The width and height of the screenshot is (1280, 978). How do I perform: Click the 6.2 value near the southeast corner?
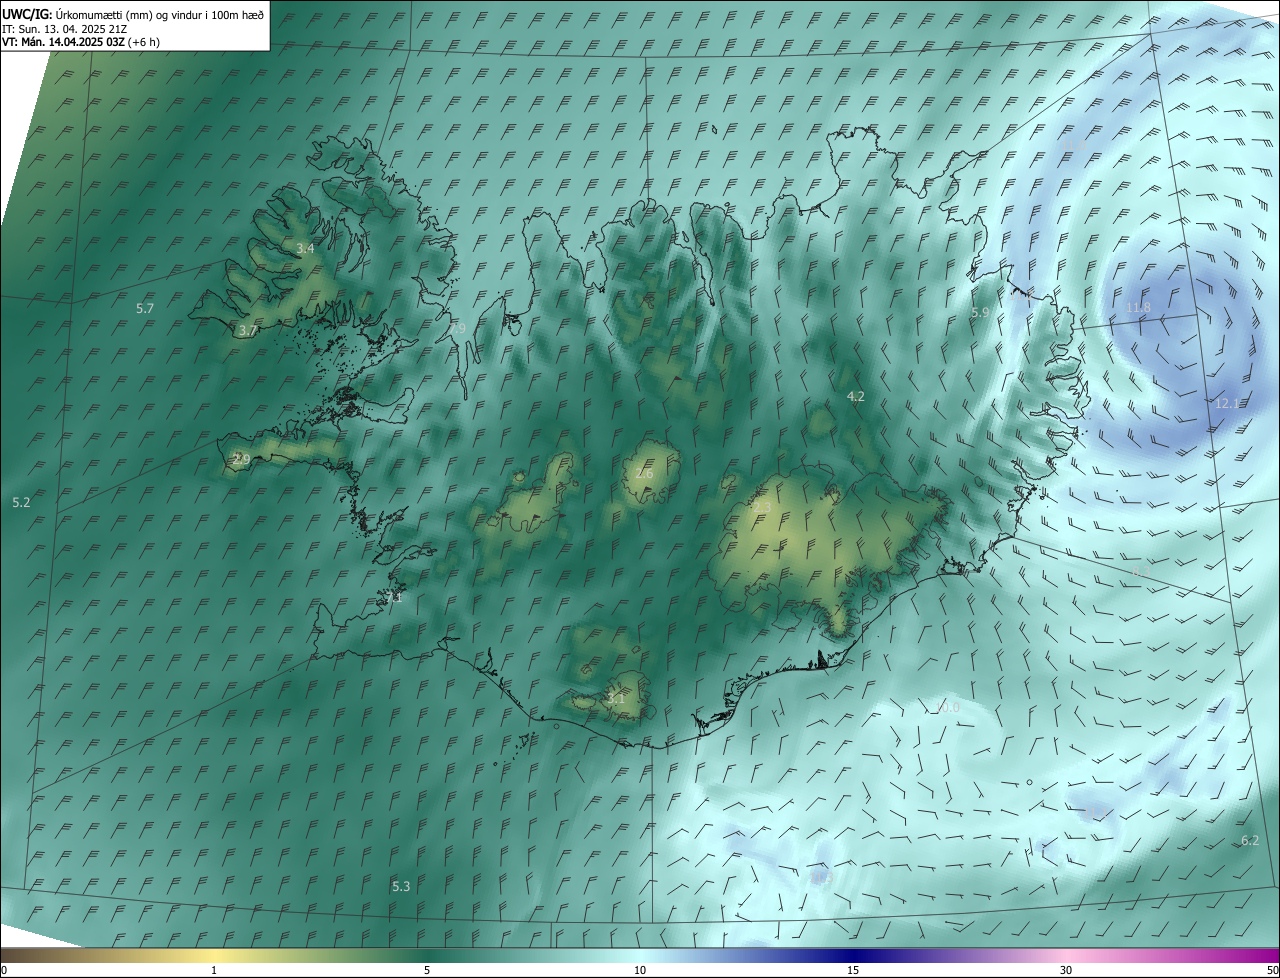(1249, 840)
